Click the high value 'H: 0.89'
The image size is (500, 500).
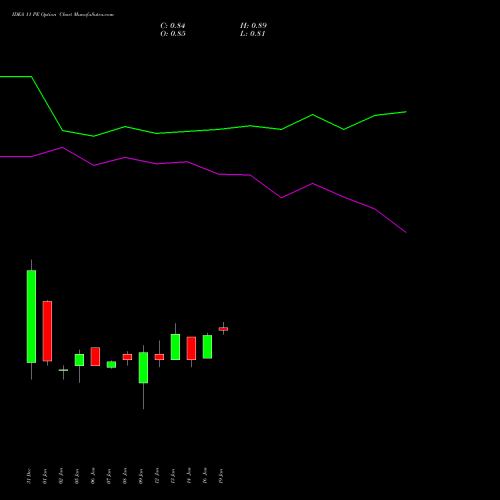click(253, 26)
